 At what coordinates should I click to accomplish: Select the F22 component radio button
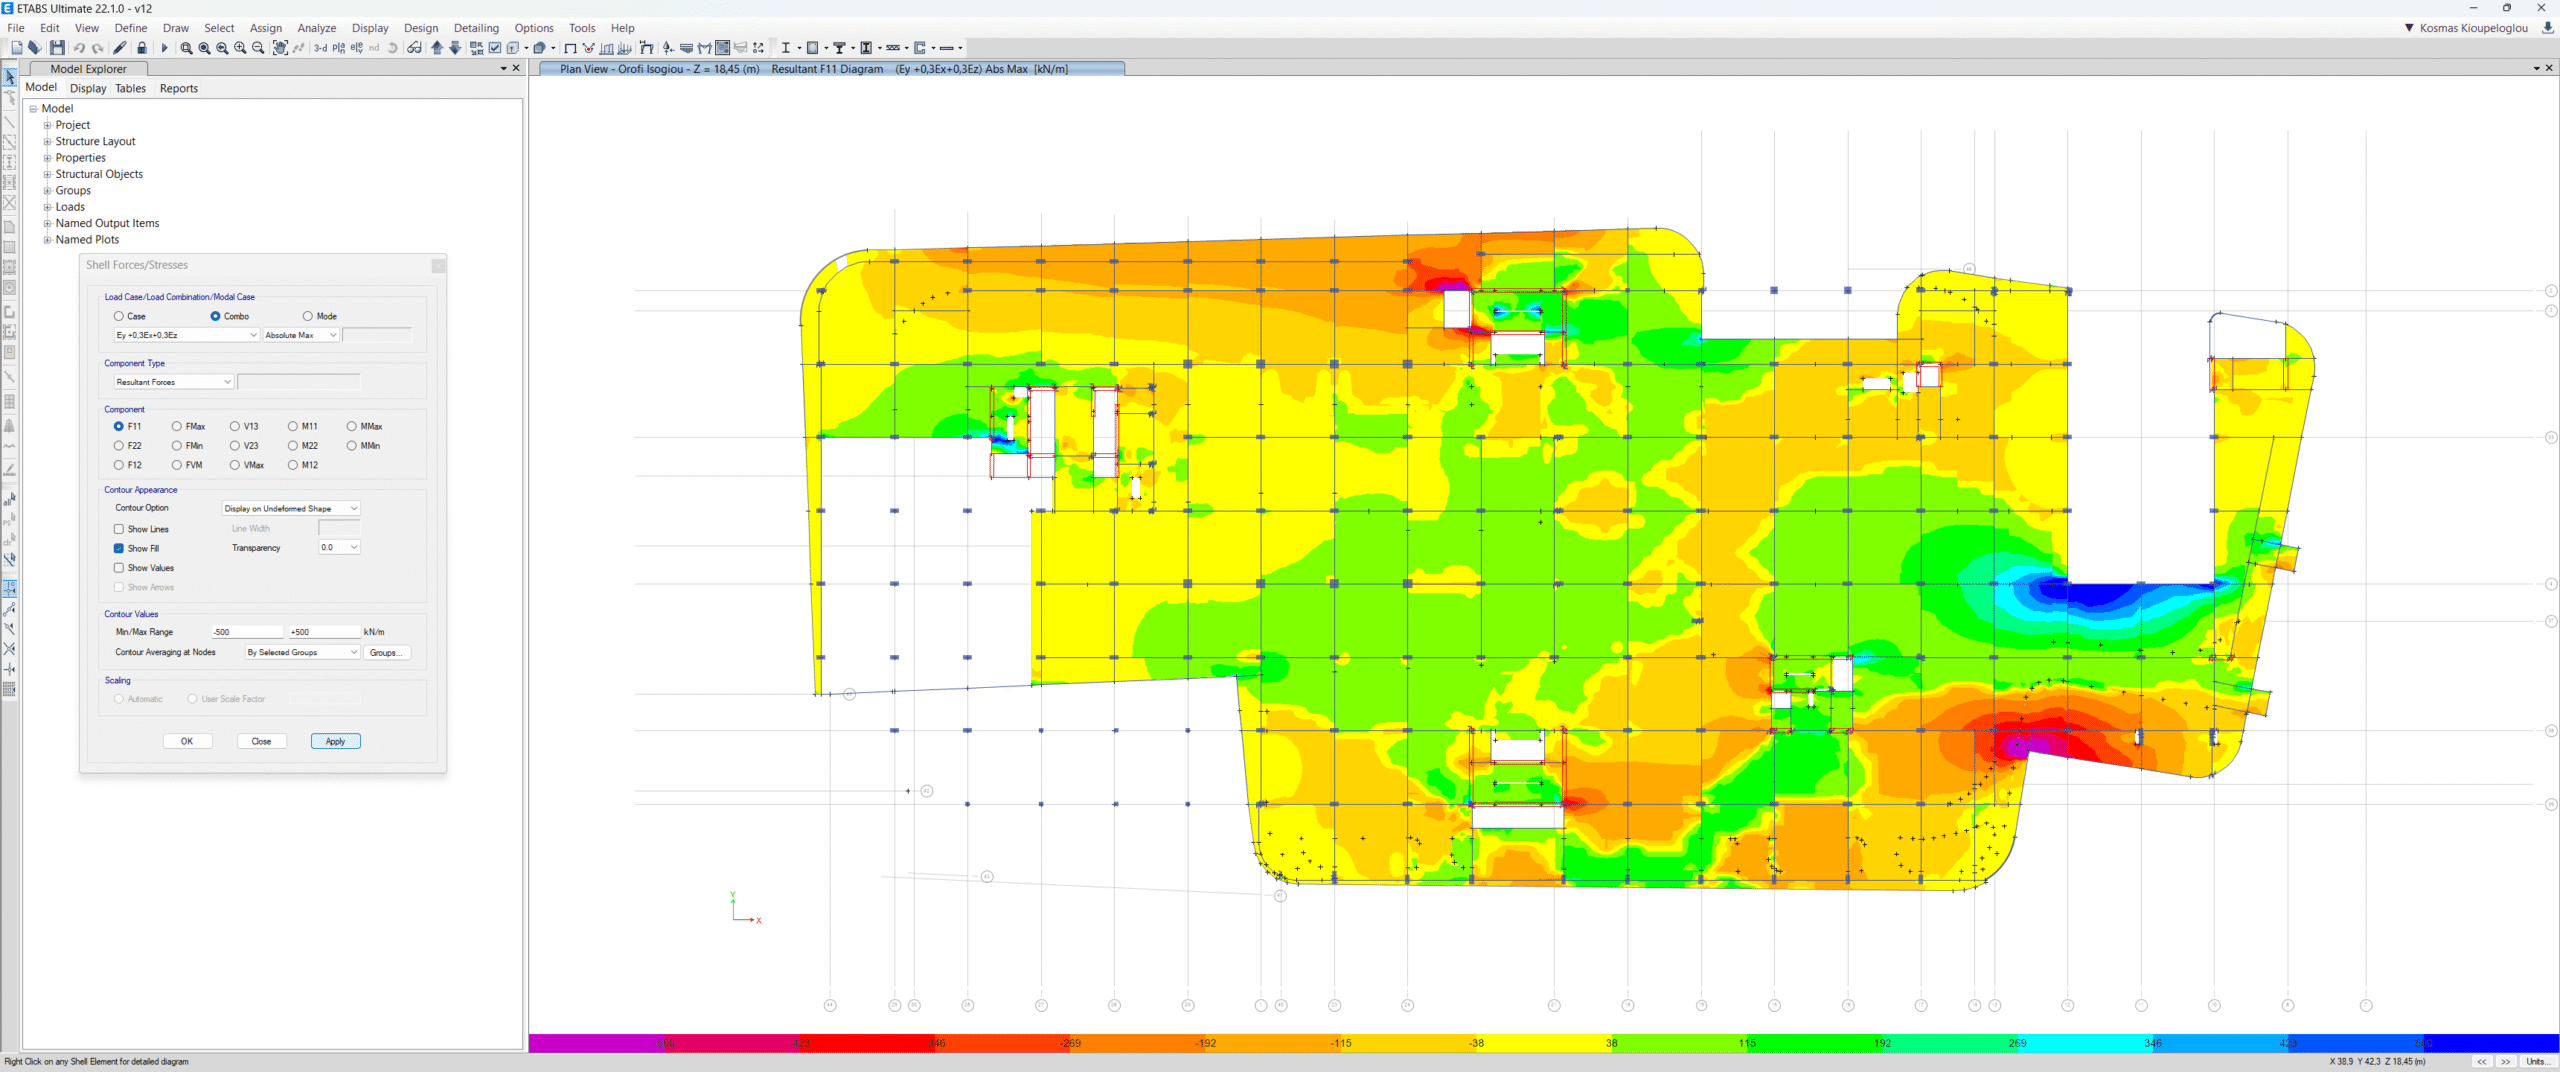(x=119, y=446)
